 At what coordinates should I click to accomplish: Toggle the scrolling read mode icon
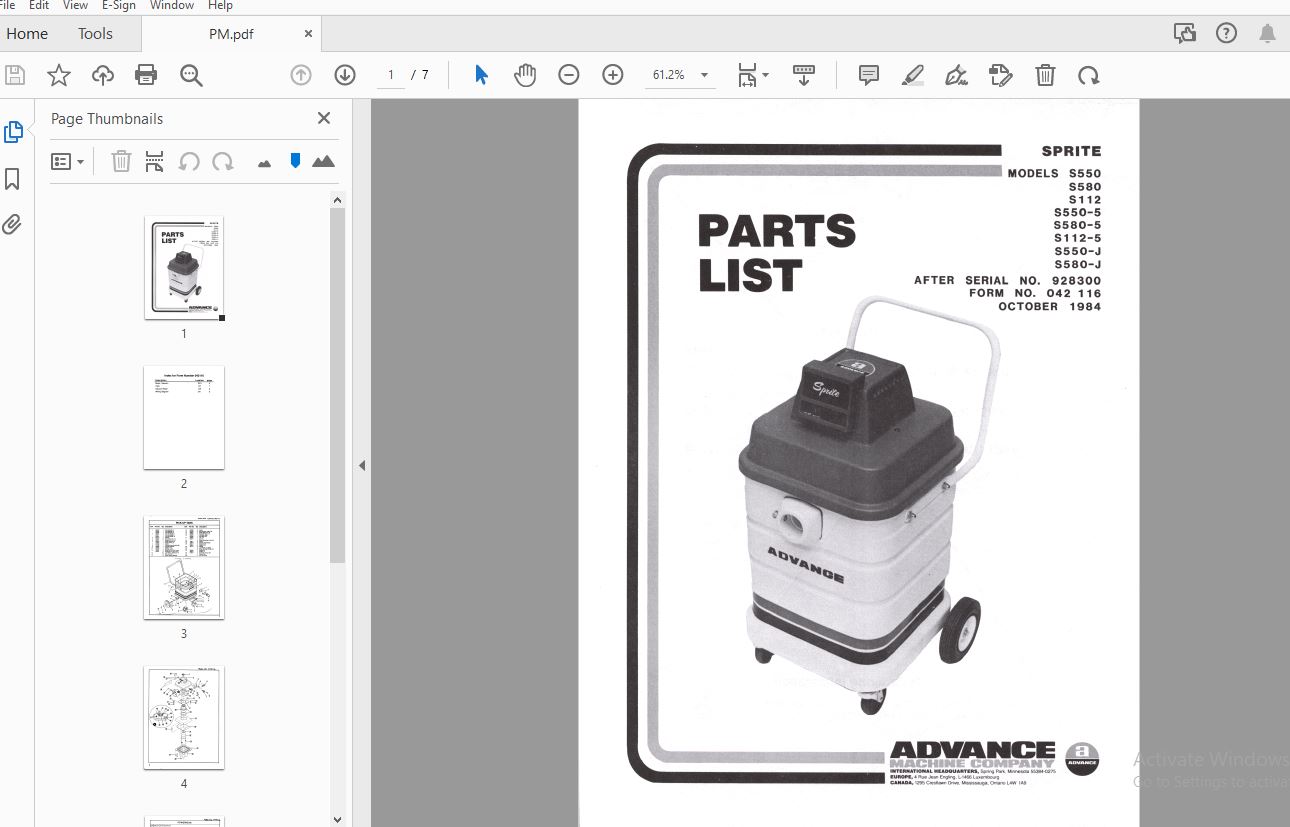[x=804, y=75]
